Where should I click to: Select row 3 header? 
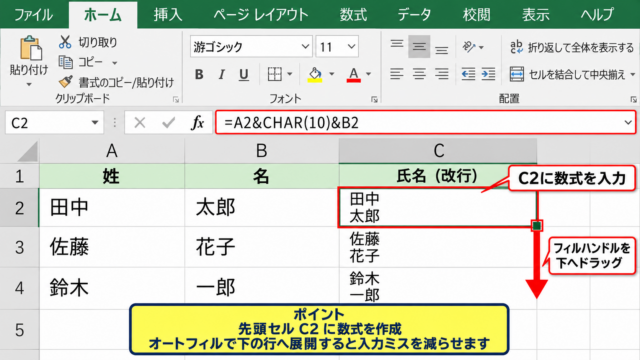[x=19, y=247]
